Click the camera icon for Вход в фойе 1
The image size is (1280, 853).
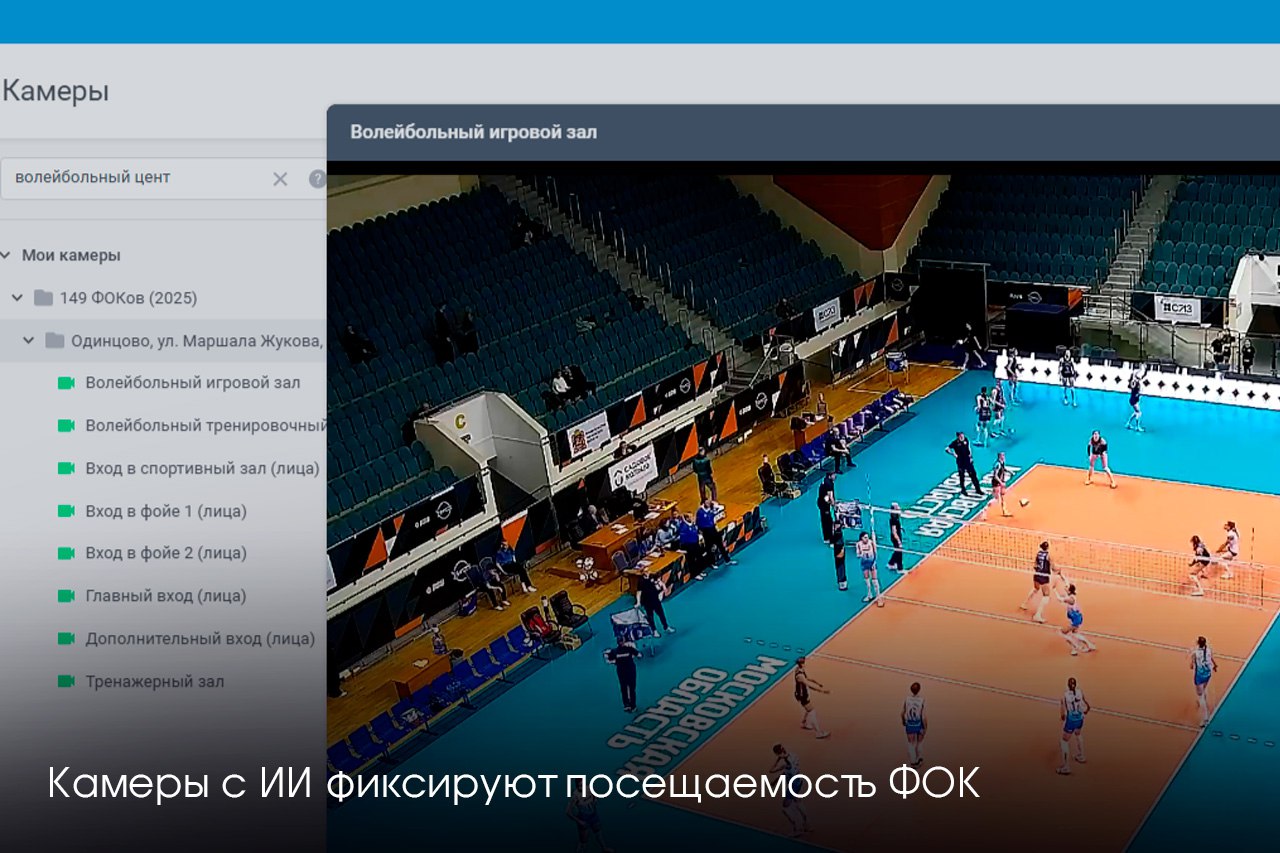pyautogui.click(x=67, y=511)
